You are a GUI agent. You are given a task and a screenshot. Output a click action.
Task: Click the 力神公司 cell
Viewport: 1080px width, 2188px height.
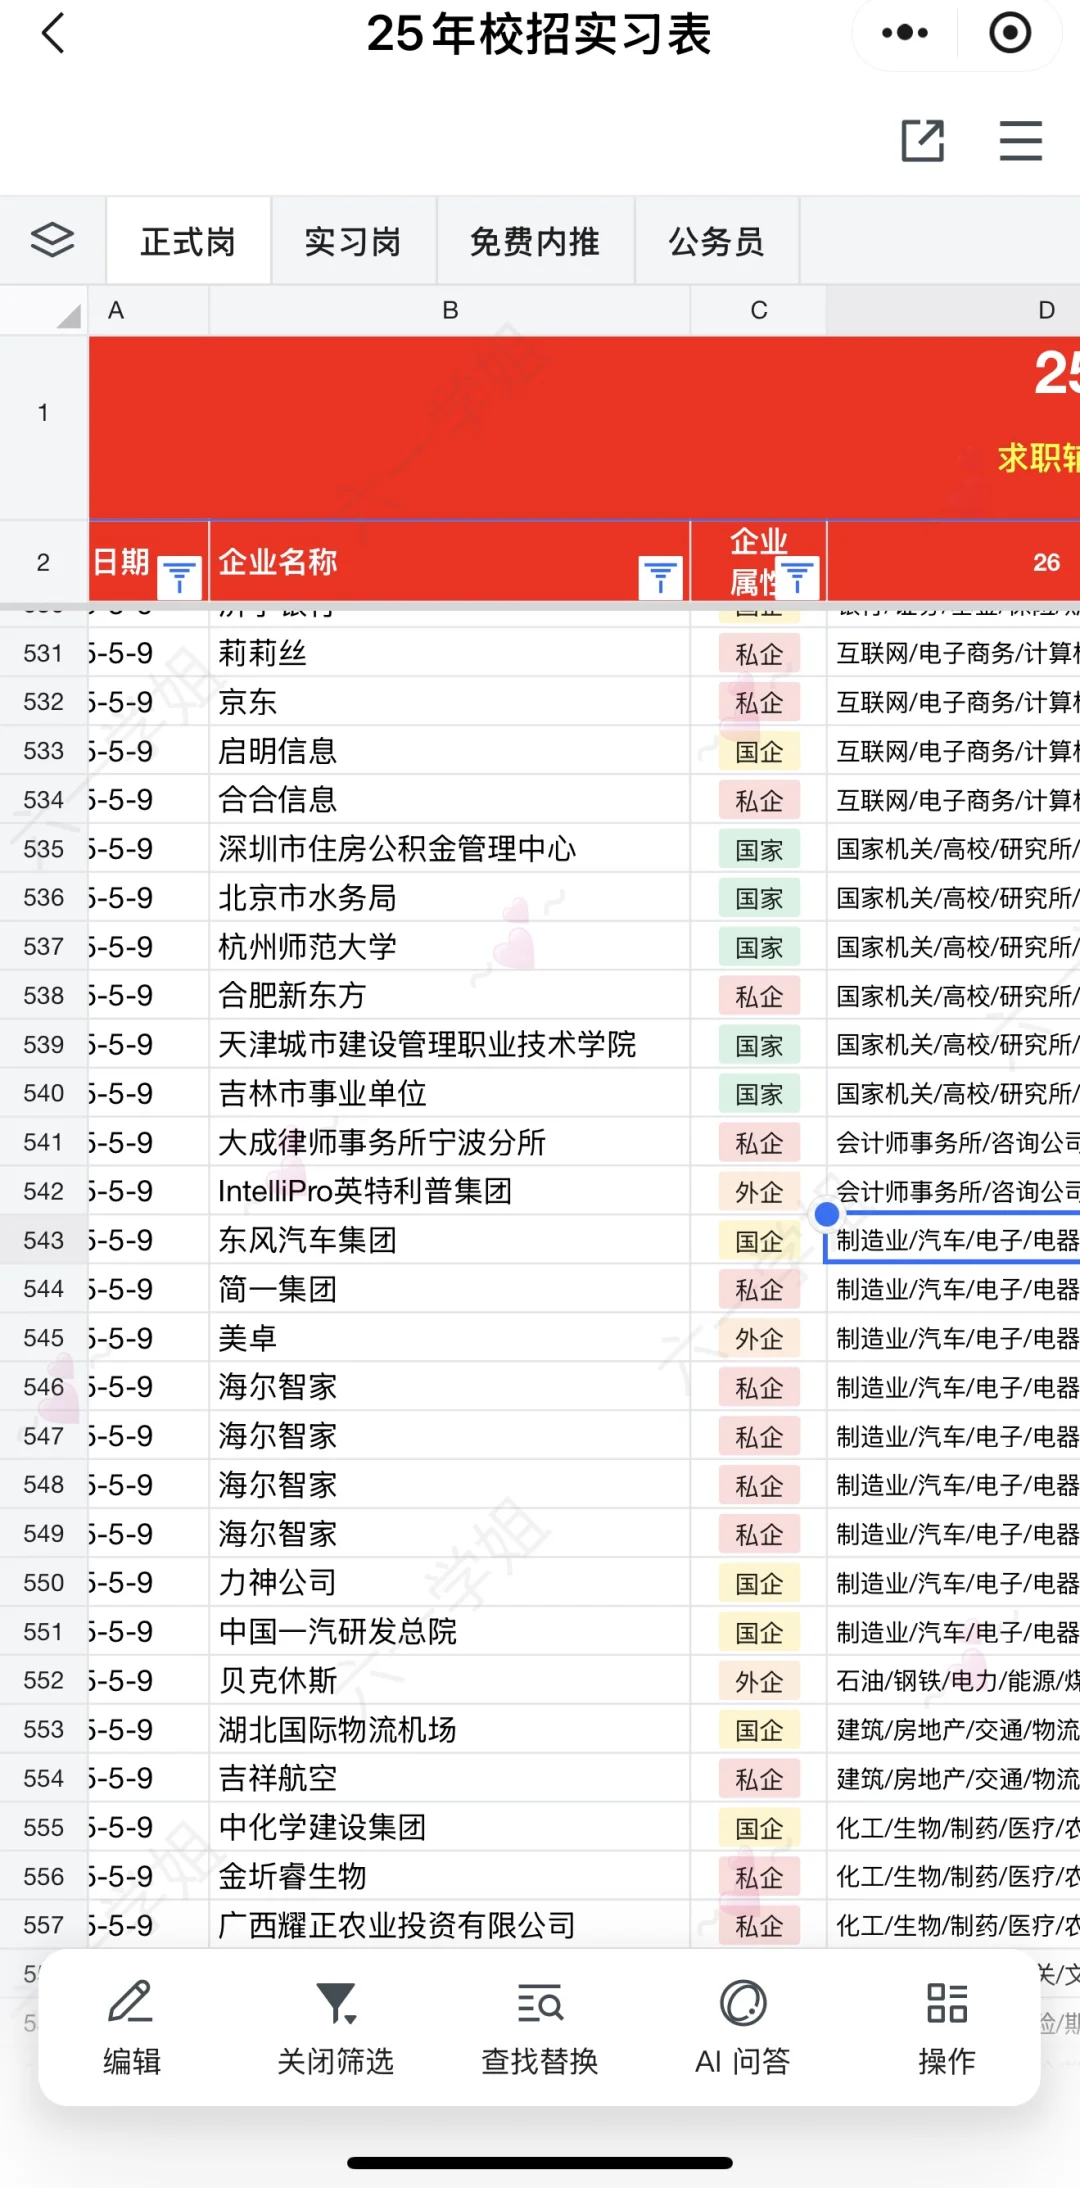click(450, 1583)
